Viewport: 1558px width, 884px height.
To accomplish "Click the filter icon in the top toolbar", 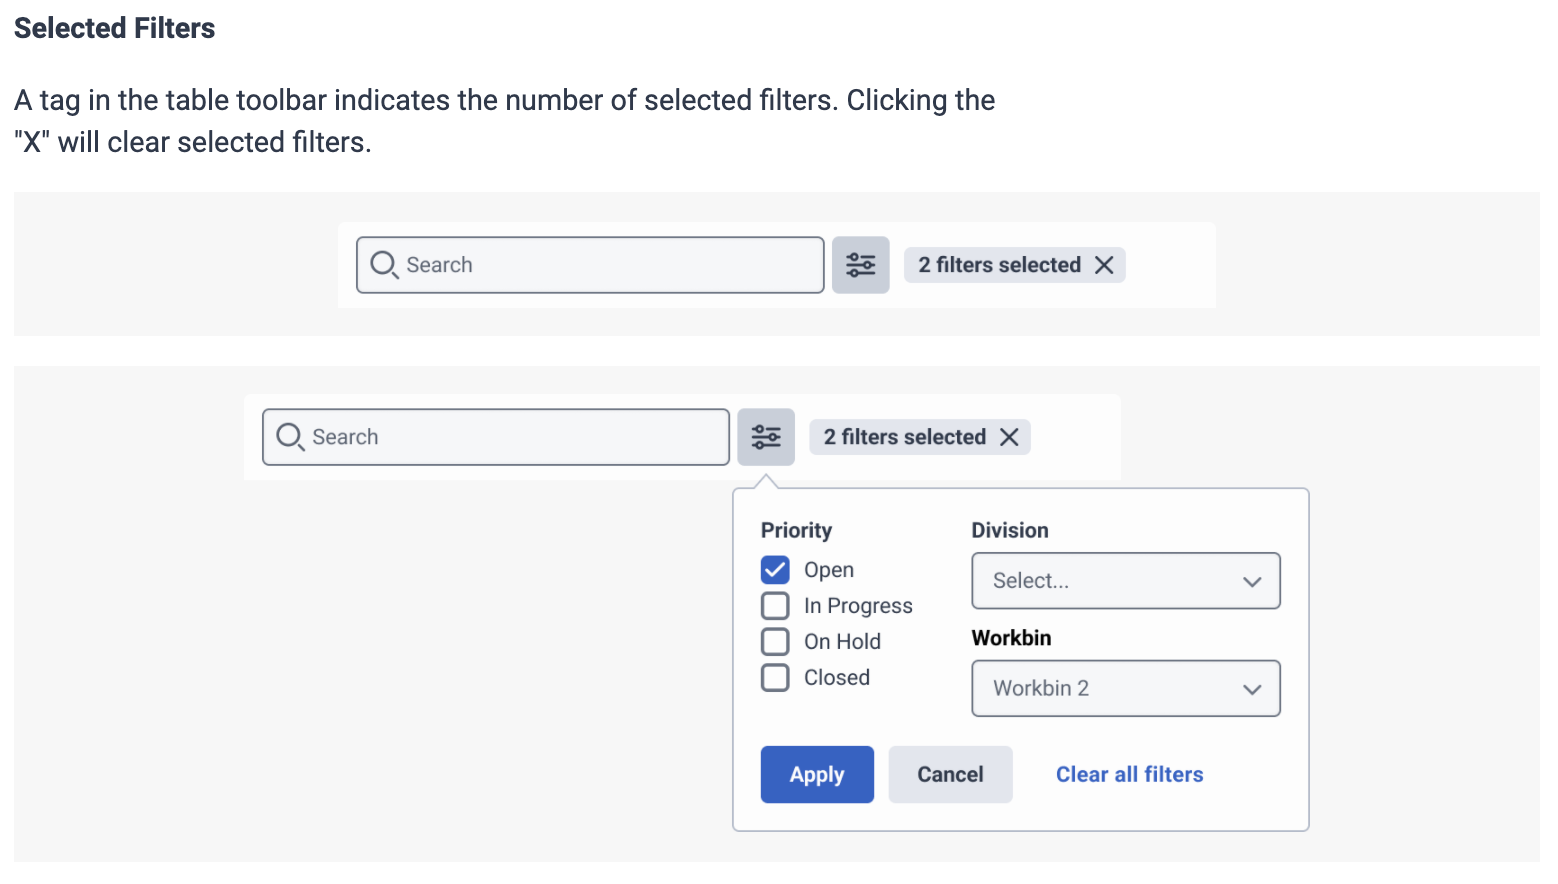I will [x=860, y=265].
